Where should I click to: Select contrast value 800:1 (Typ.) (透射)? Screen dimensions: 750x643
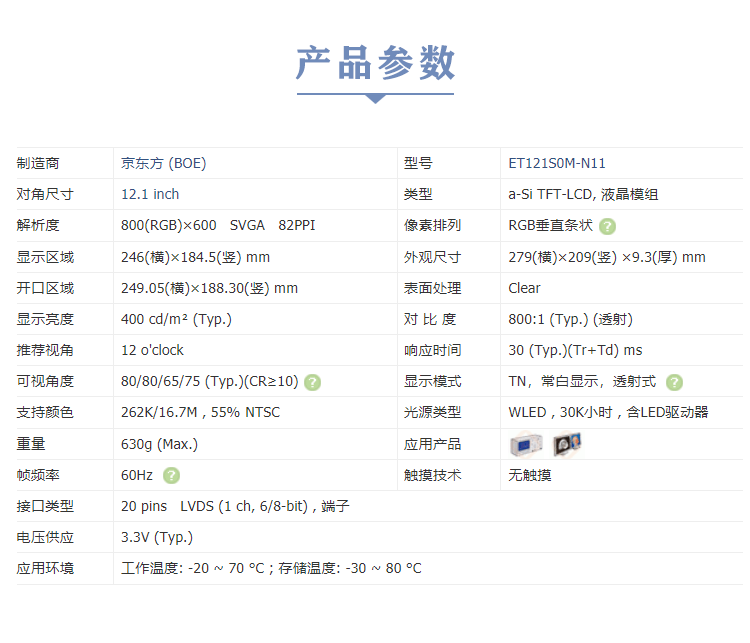pos(571,319)
